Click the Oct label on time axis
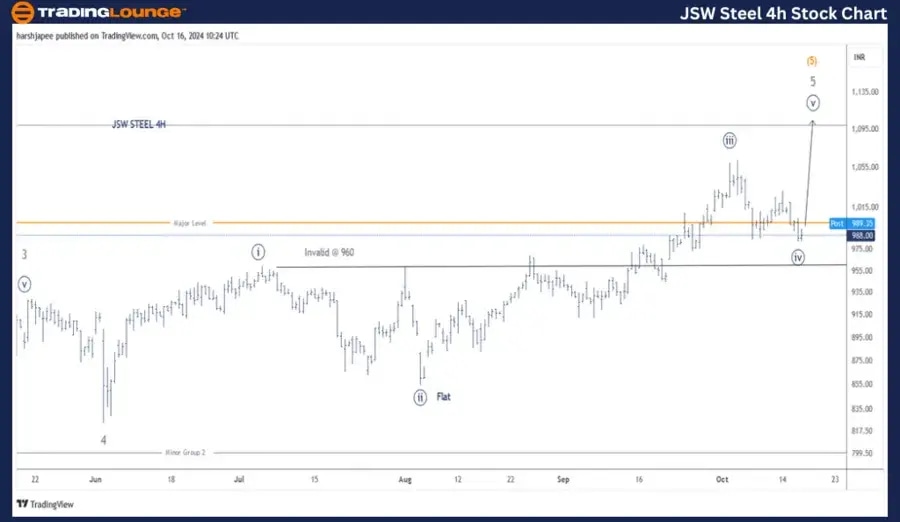900x522 pixels. pyautogui.click(x=722, y=480)
